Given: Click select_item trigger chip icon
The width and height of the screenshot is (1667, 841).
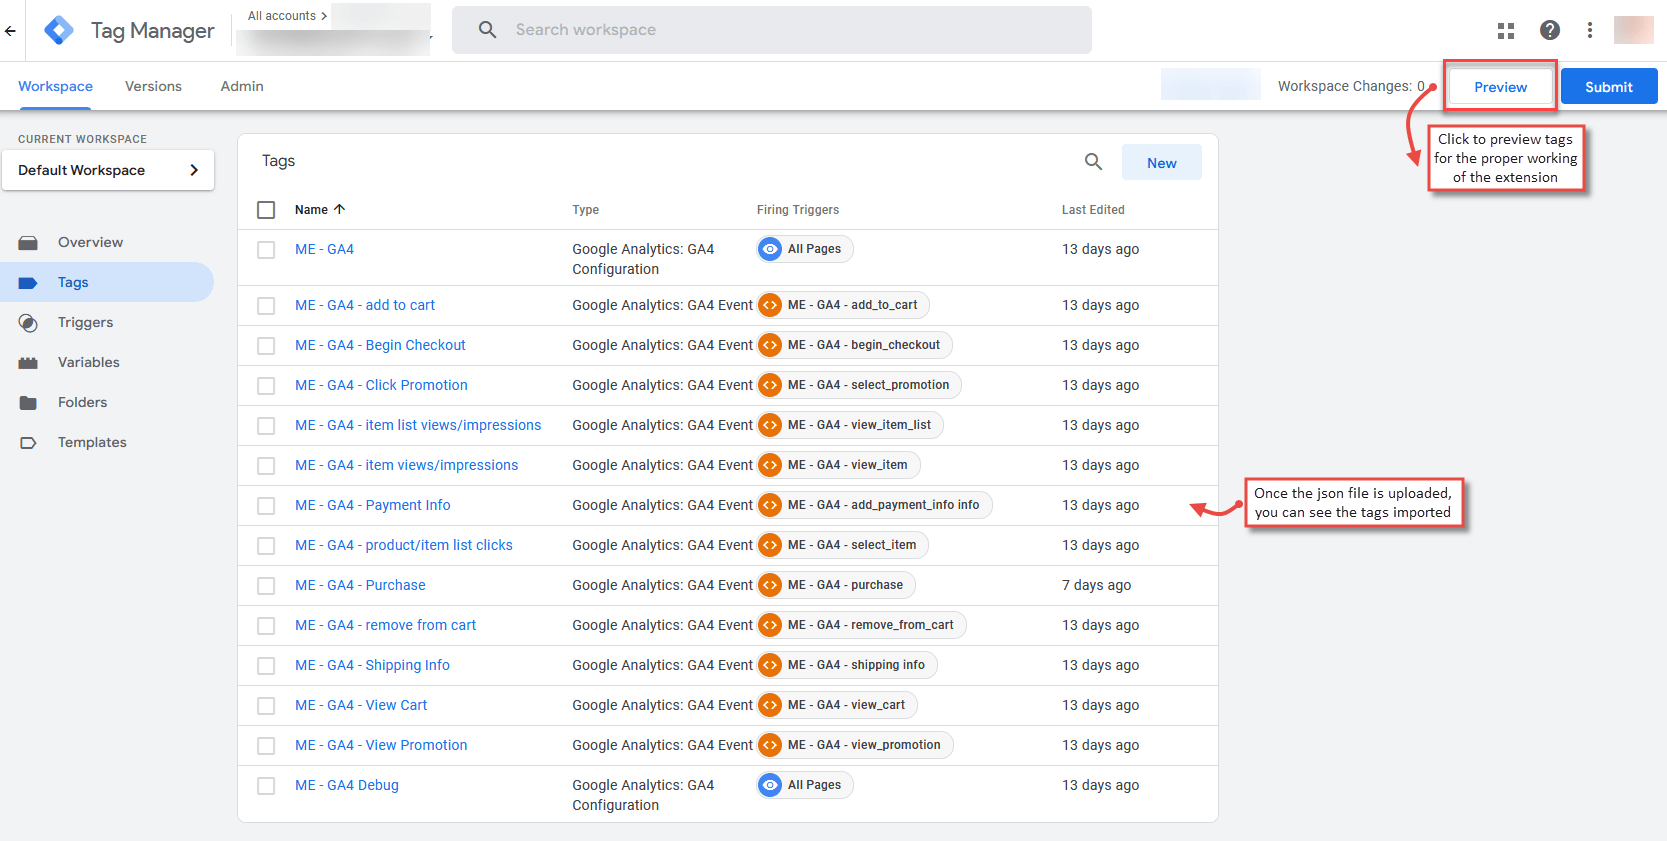Looking at the screenshot, I should click(770, 545).
